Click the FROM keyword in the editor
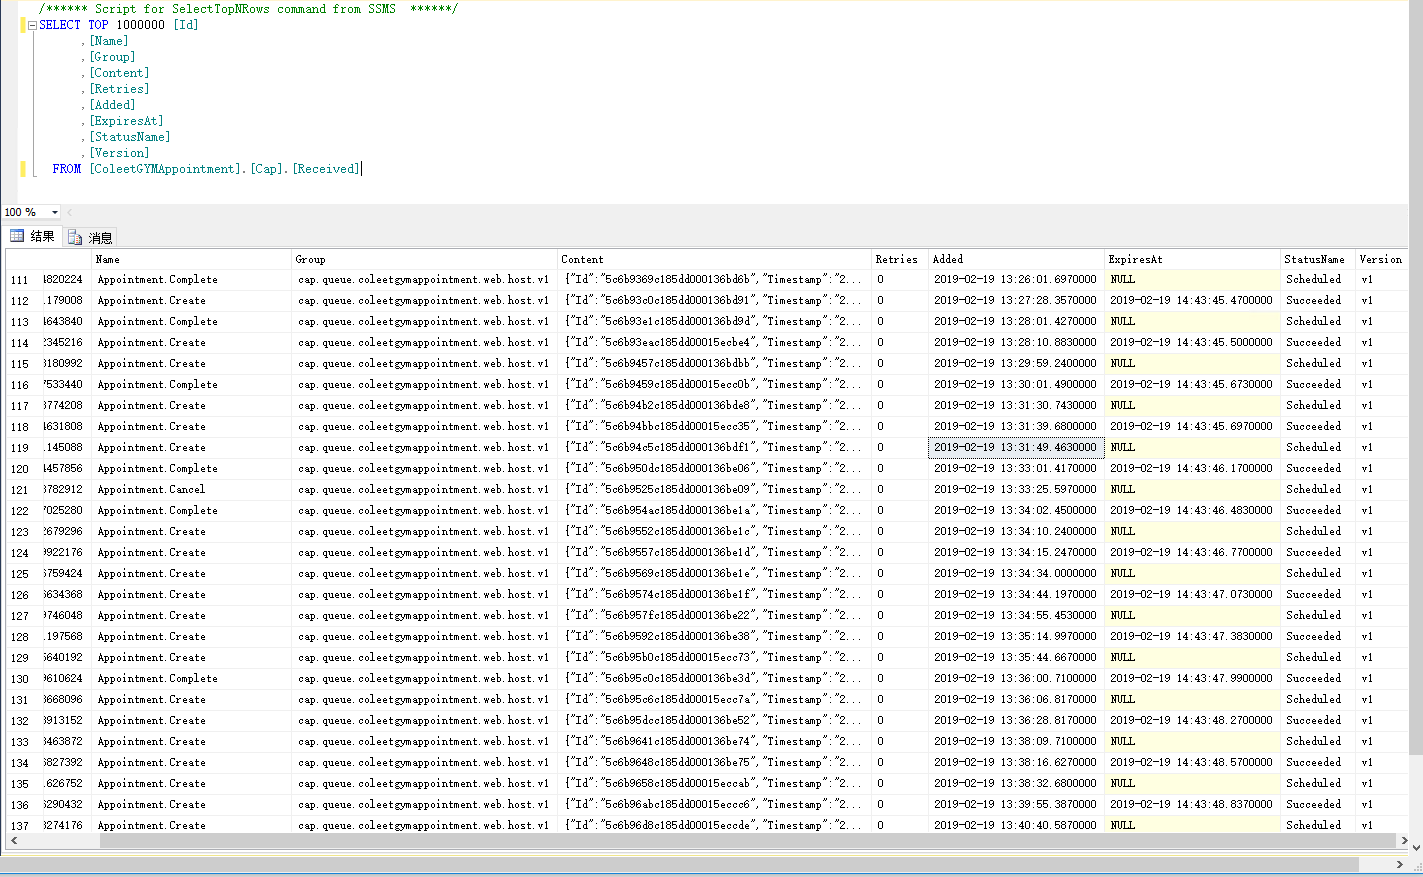Viewport: 1423px width, 877px height. [x=67, y=169]
